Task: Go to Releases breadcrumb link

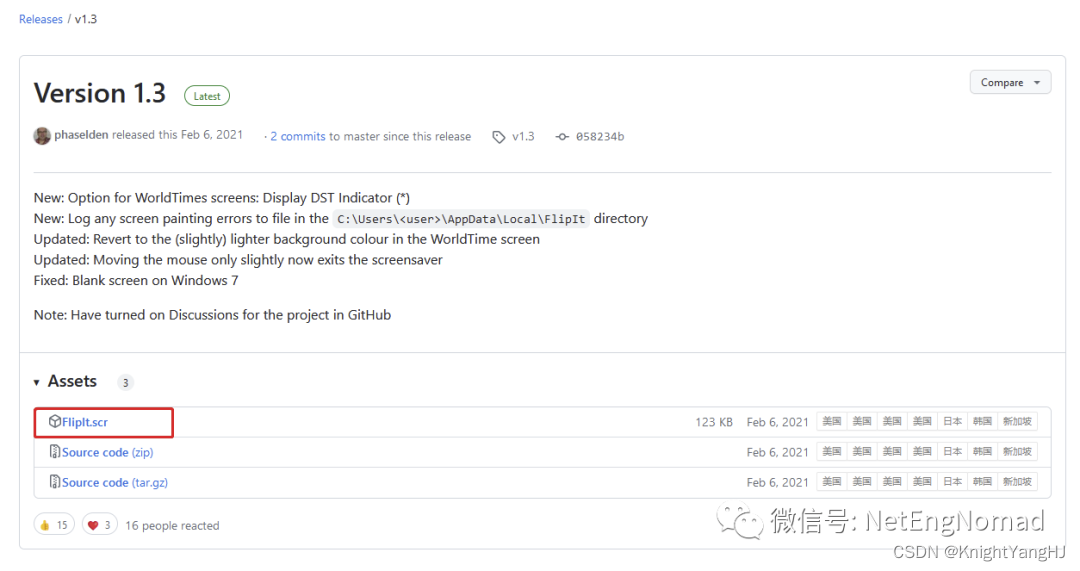Action: pos(41,19)
